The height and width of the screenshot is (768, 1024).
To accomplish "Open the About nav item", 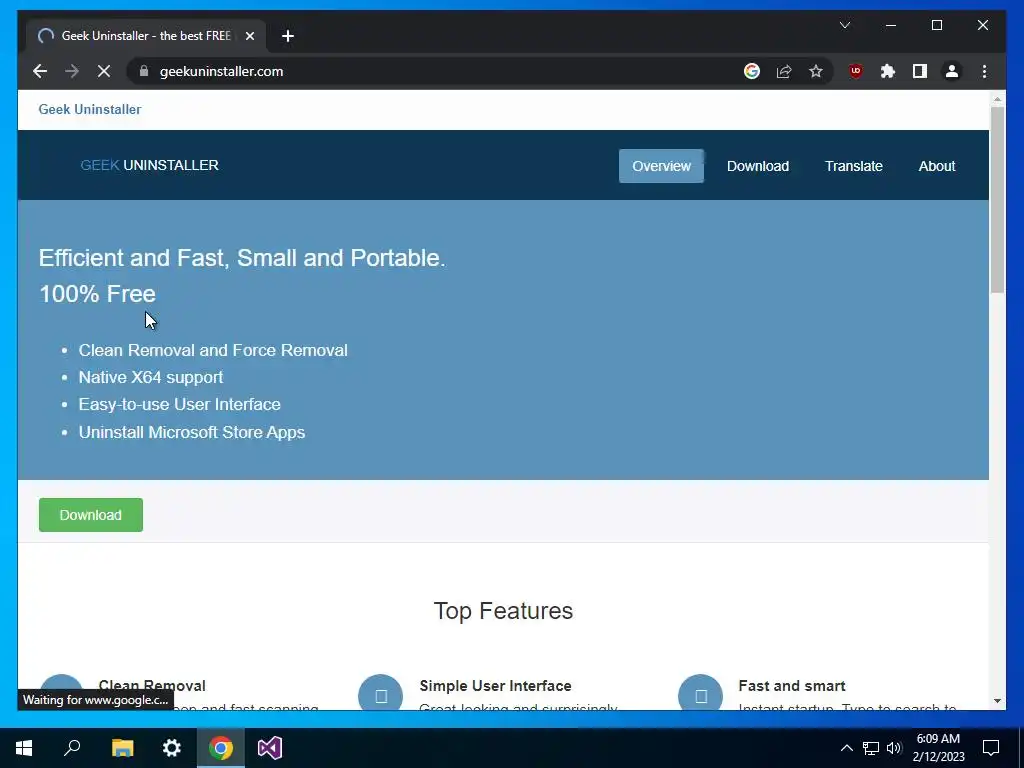I will point(936,166).
